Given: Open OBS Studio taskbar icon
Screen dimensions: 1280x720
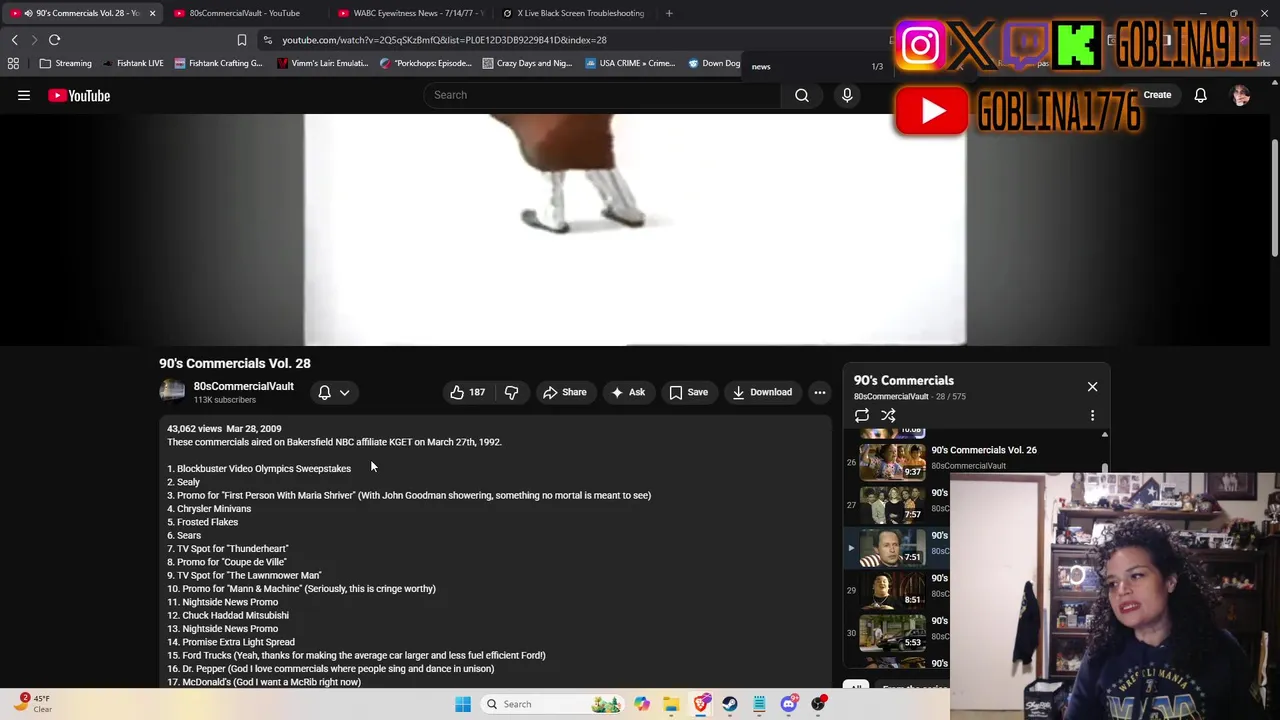Looking at the screenshot, I should [818, 704].
